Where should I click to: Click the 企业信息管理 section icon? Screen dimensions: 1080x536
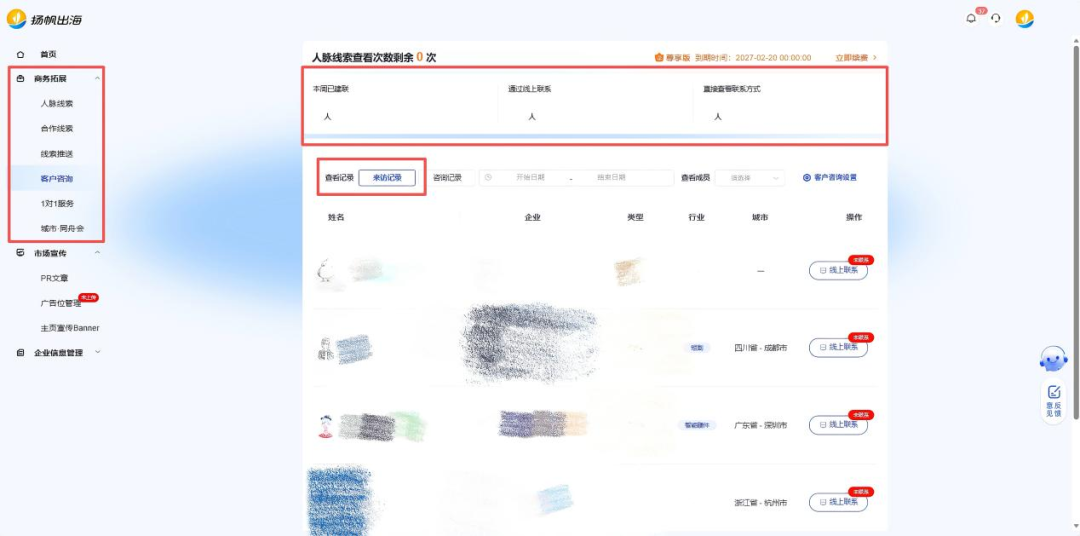pos(21,353)
